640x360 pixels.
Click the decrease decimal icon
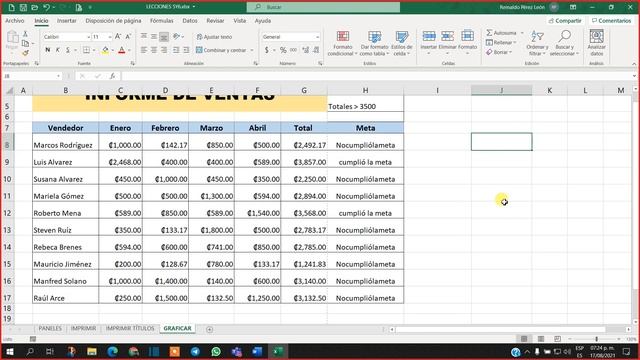point(316,50)
